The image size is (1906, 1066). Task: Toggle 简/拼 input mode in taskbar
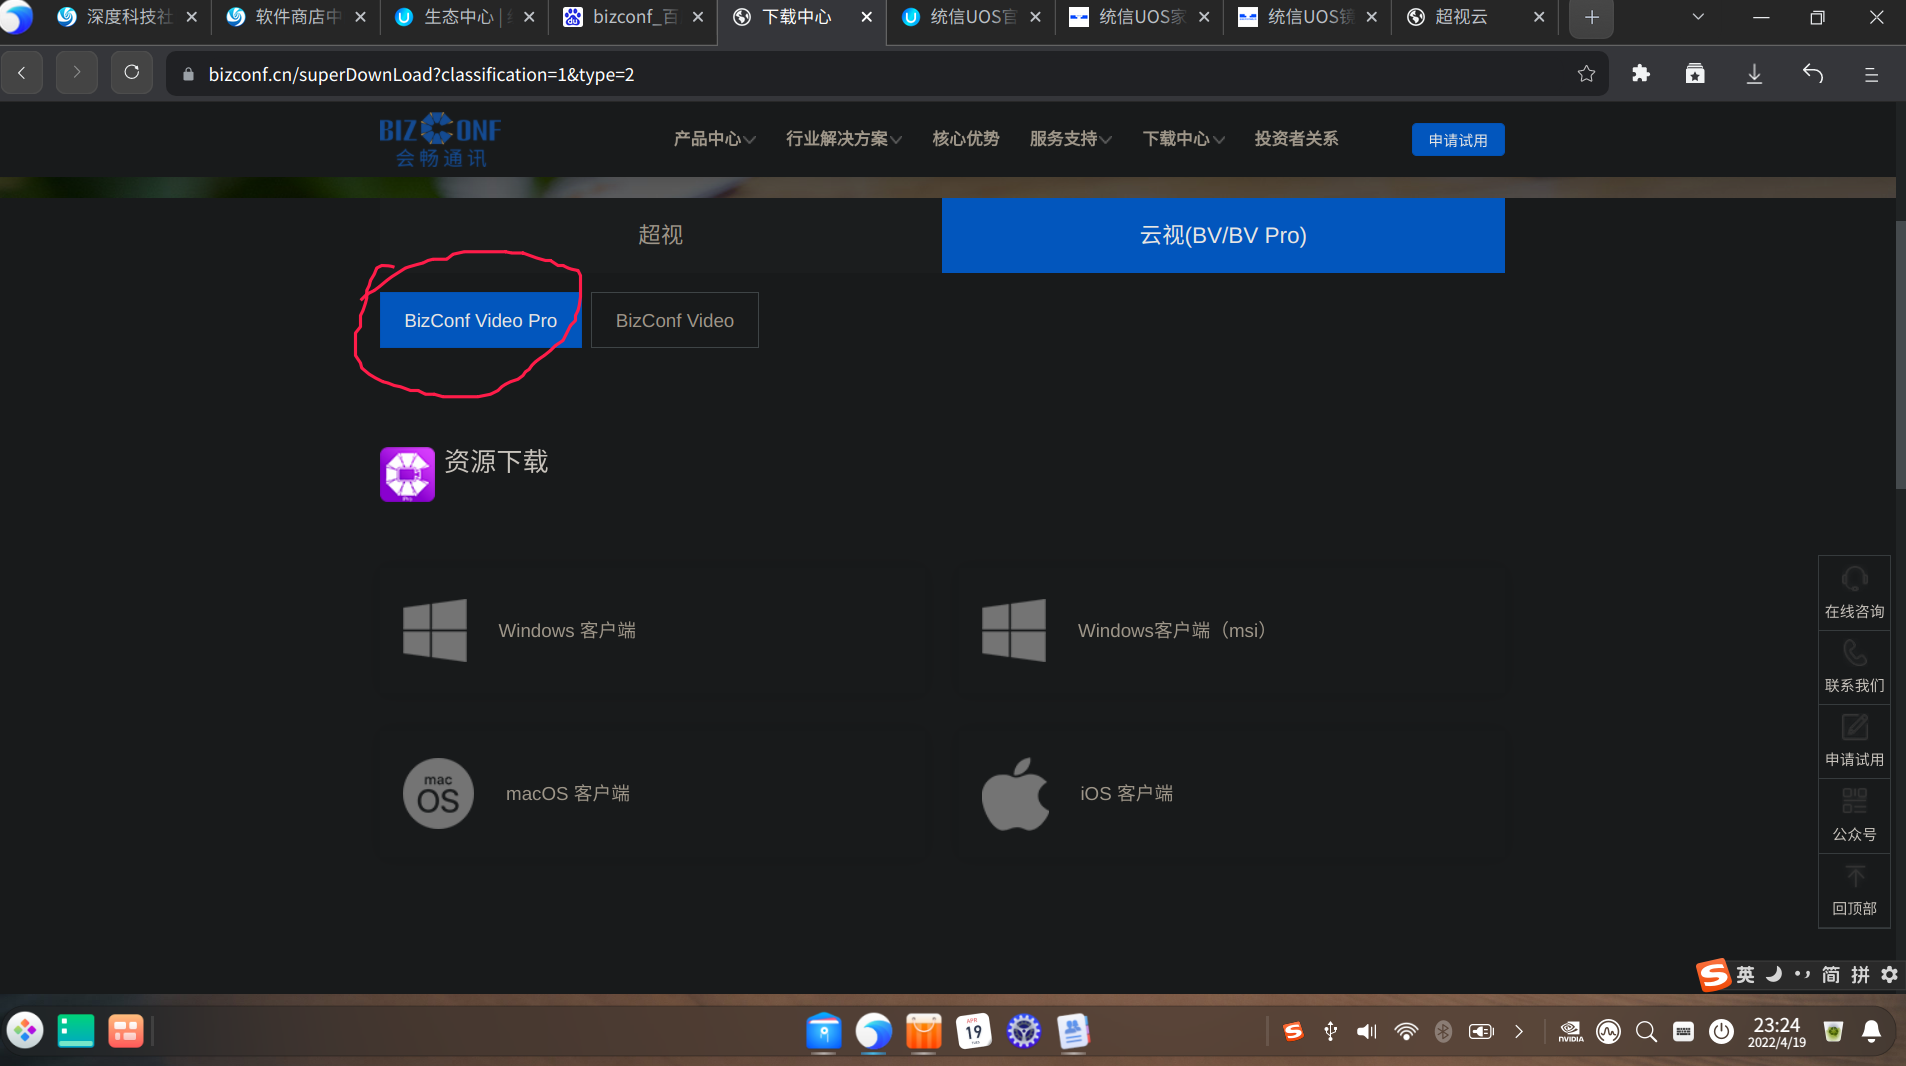1830,975
